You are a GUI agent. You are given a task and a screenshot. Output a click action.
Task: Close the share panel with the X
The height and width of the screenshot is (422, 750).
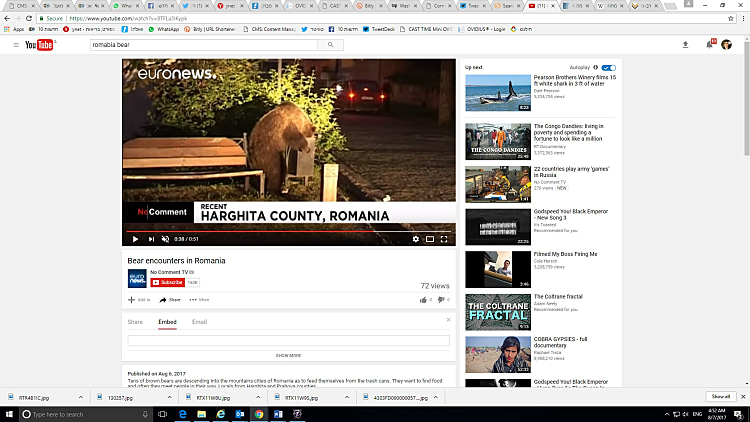448,320
